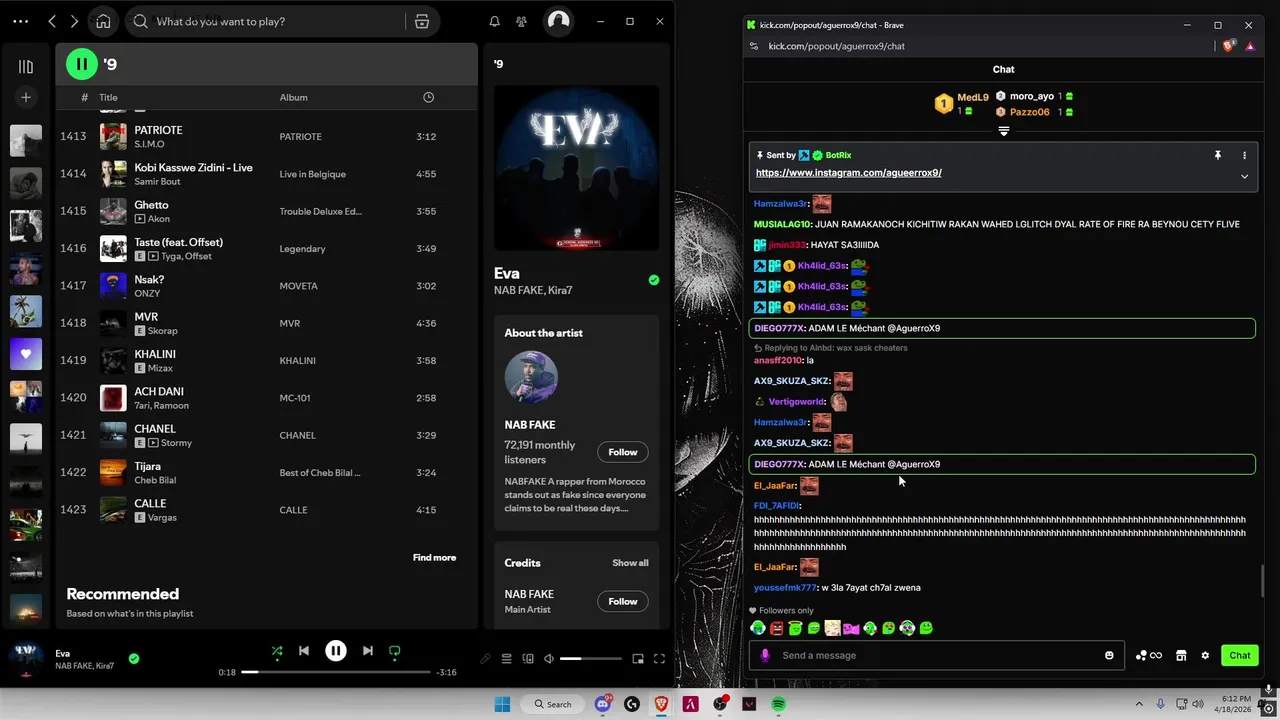The width and height of the screenshot is (1280, 720).
Task: Toggle saved checkmark in bottom player bar
Action: pos(134,659)
